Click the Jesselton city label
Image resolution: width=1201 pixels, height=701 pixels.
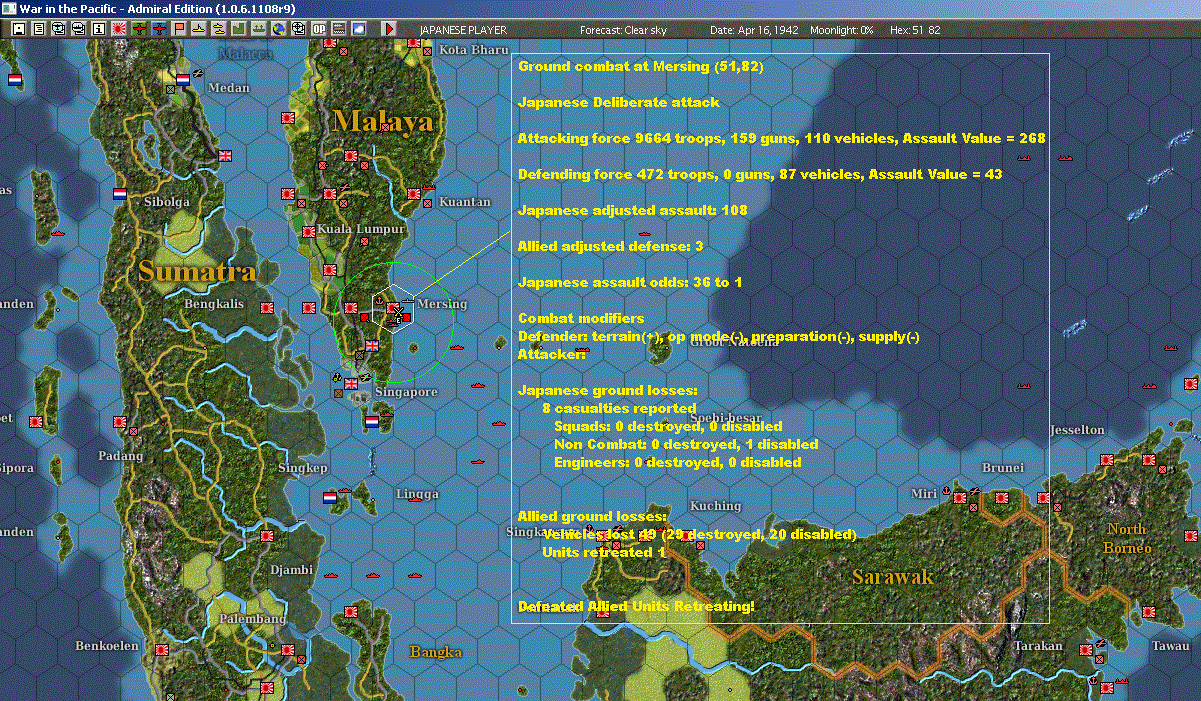point(1077,430)
